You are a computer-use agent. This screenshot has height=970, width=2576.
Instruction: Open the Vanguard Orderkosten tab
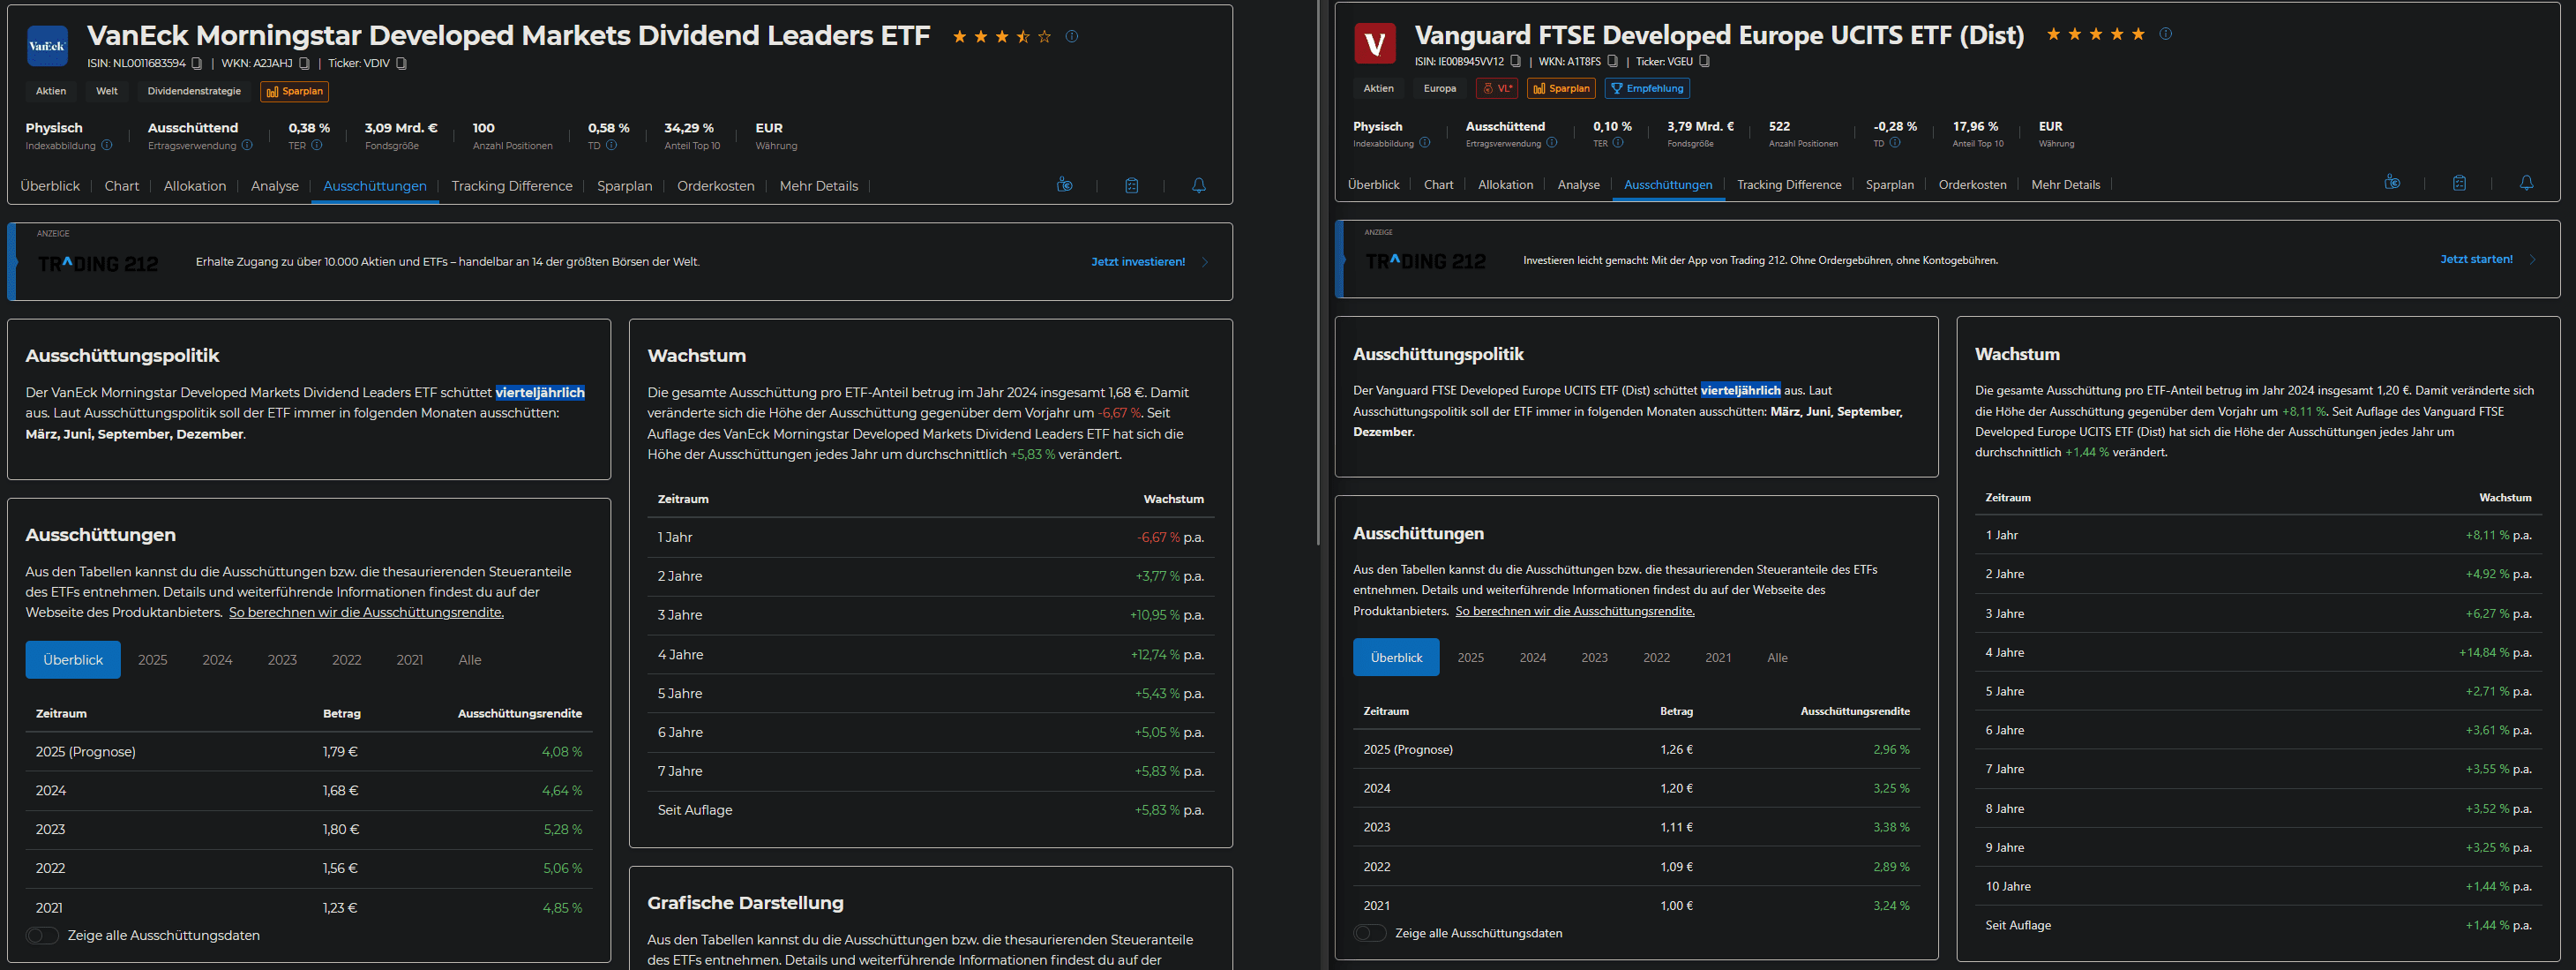[1972, 185]
